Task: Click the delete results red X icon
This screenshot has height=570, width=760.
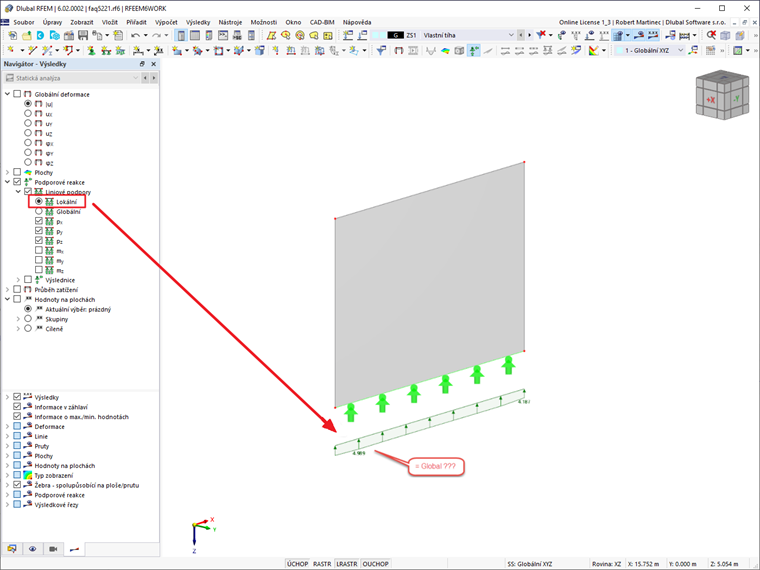Action: (711, 35)
